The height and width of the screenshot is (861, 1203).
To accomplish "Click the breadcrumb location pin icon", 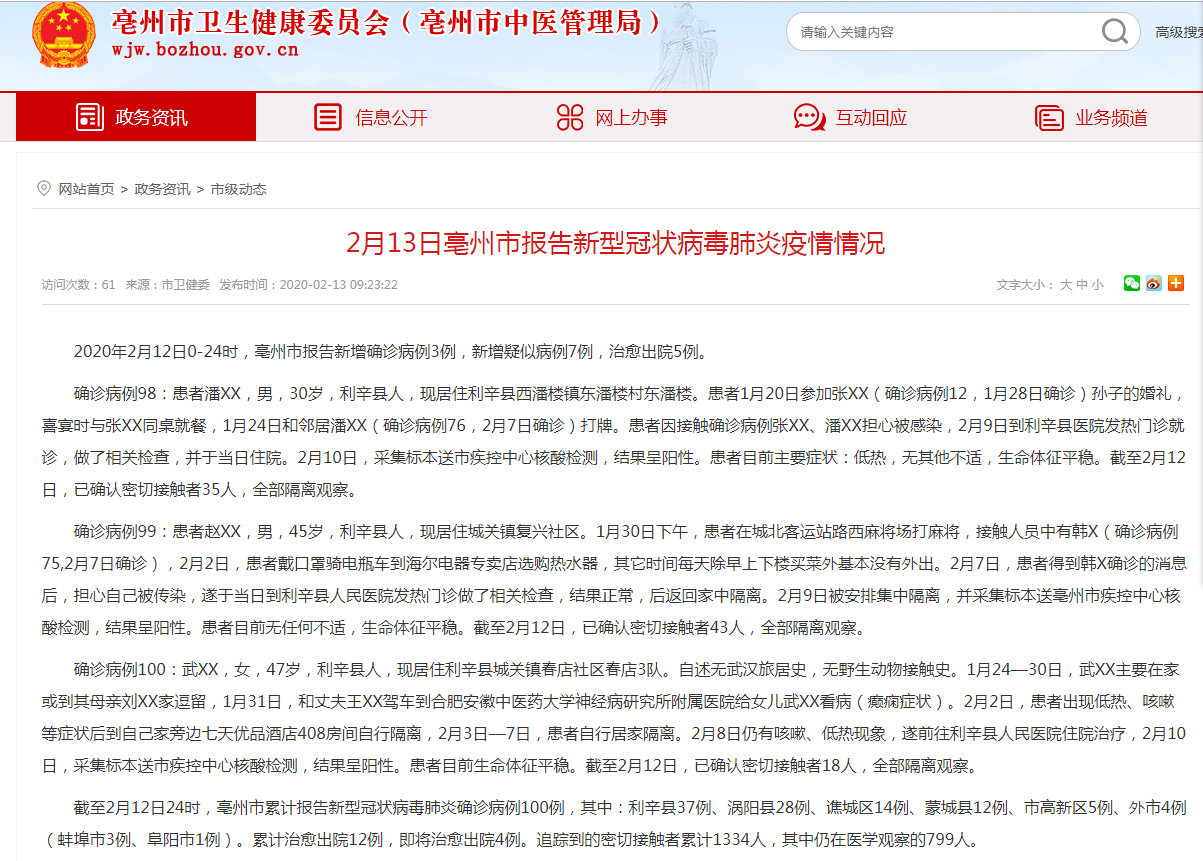I will 44,188.
